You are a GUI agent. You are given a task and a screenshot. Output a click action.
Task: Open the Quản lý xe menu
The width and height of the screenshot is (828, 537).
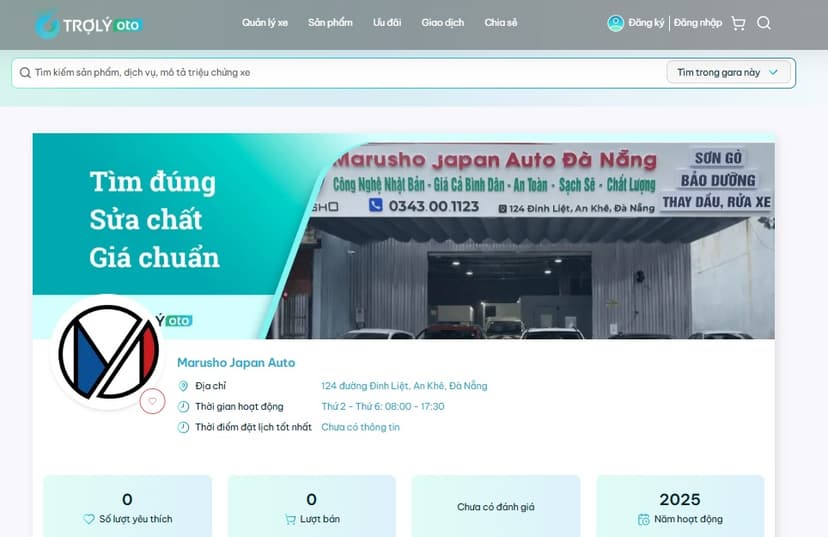tap(265, 23)
